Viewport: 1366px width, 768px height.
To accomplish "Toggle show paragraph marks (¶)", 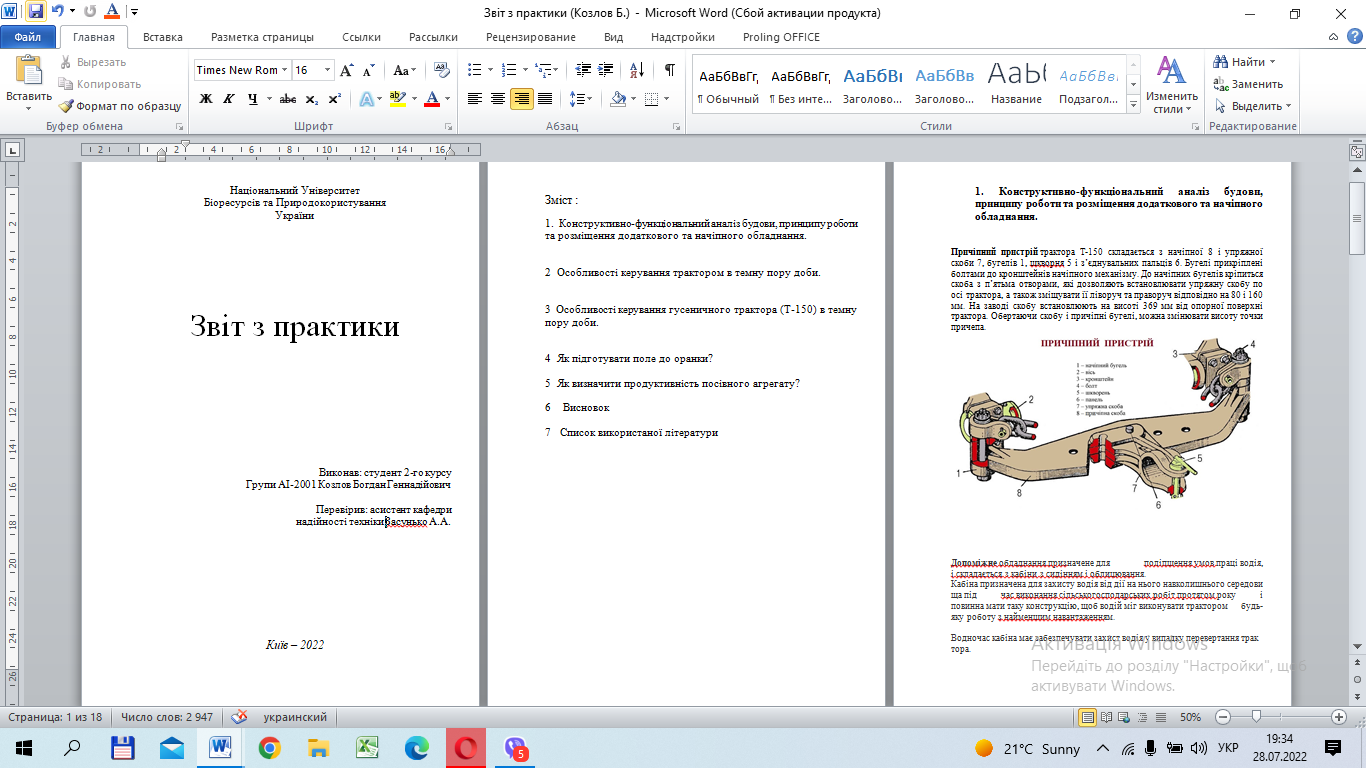I will tap(669, 70).
